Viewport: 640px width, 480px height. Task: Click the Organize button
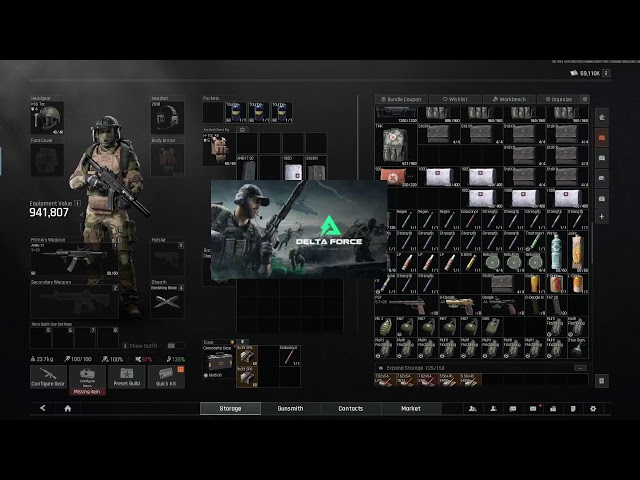558,99
